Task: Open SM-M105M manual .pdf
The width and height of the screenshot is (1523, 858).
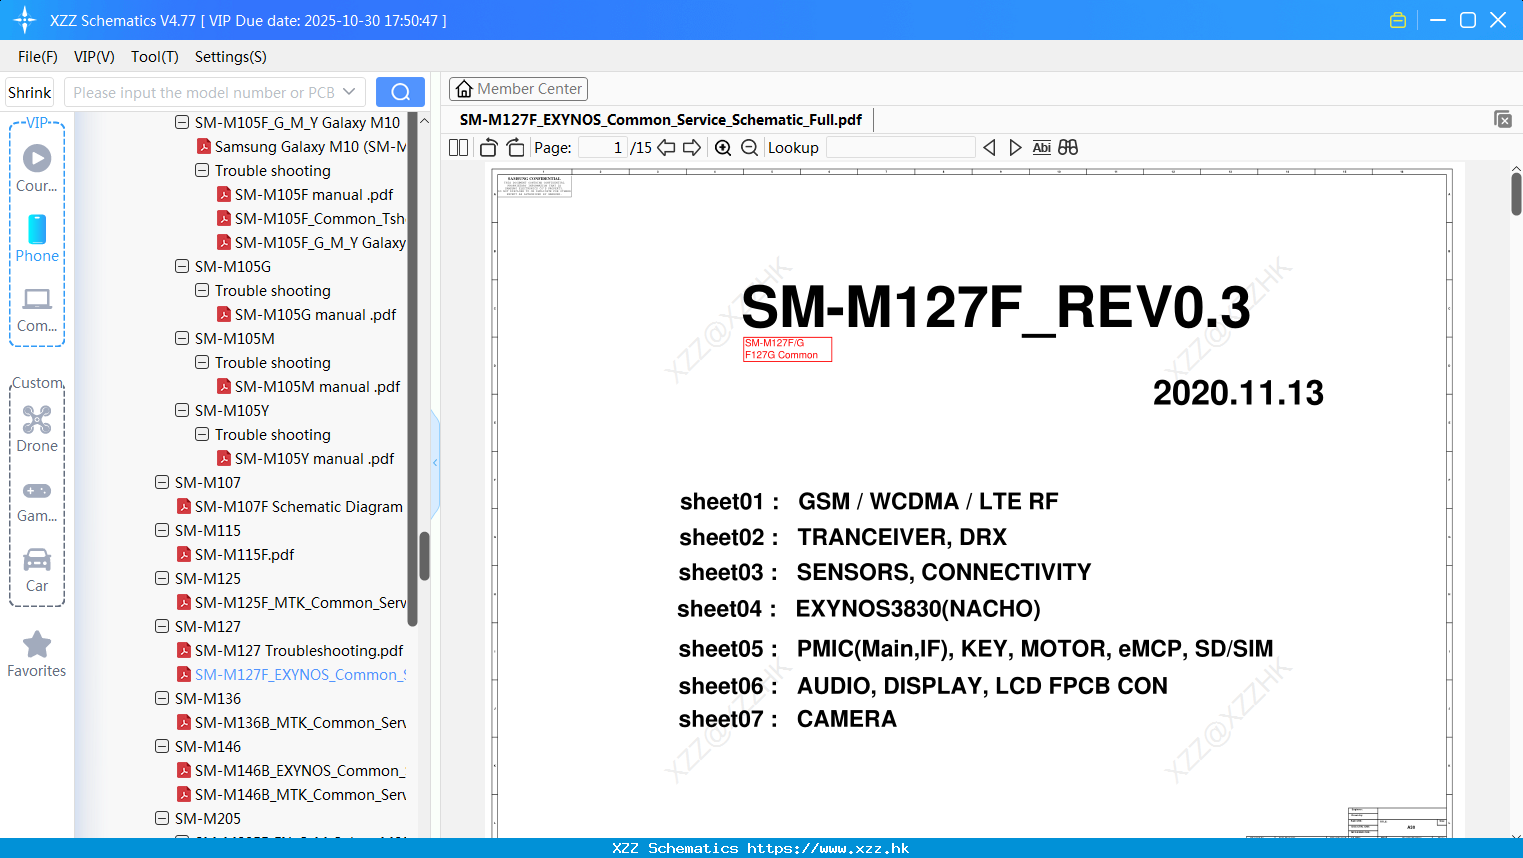Action: pos(317,387)
